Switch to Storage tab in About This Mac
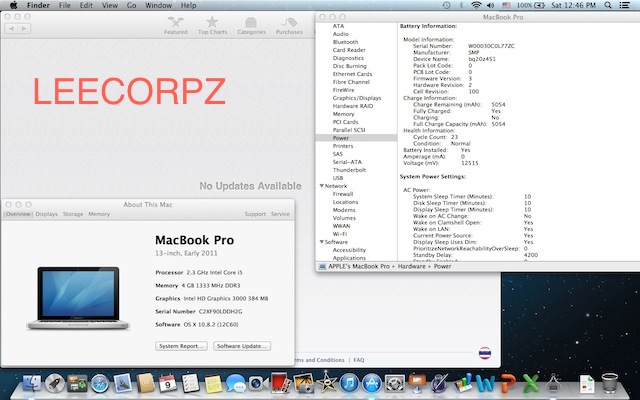640x400 pixels. coord(73,214)
